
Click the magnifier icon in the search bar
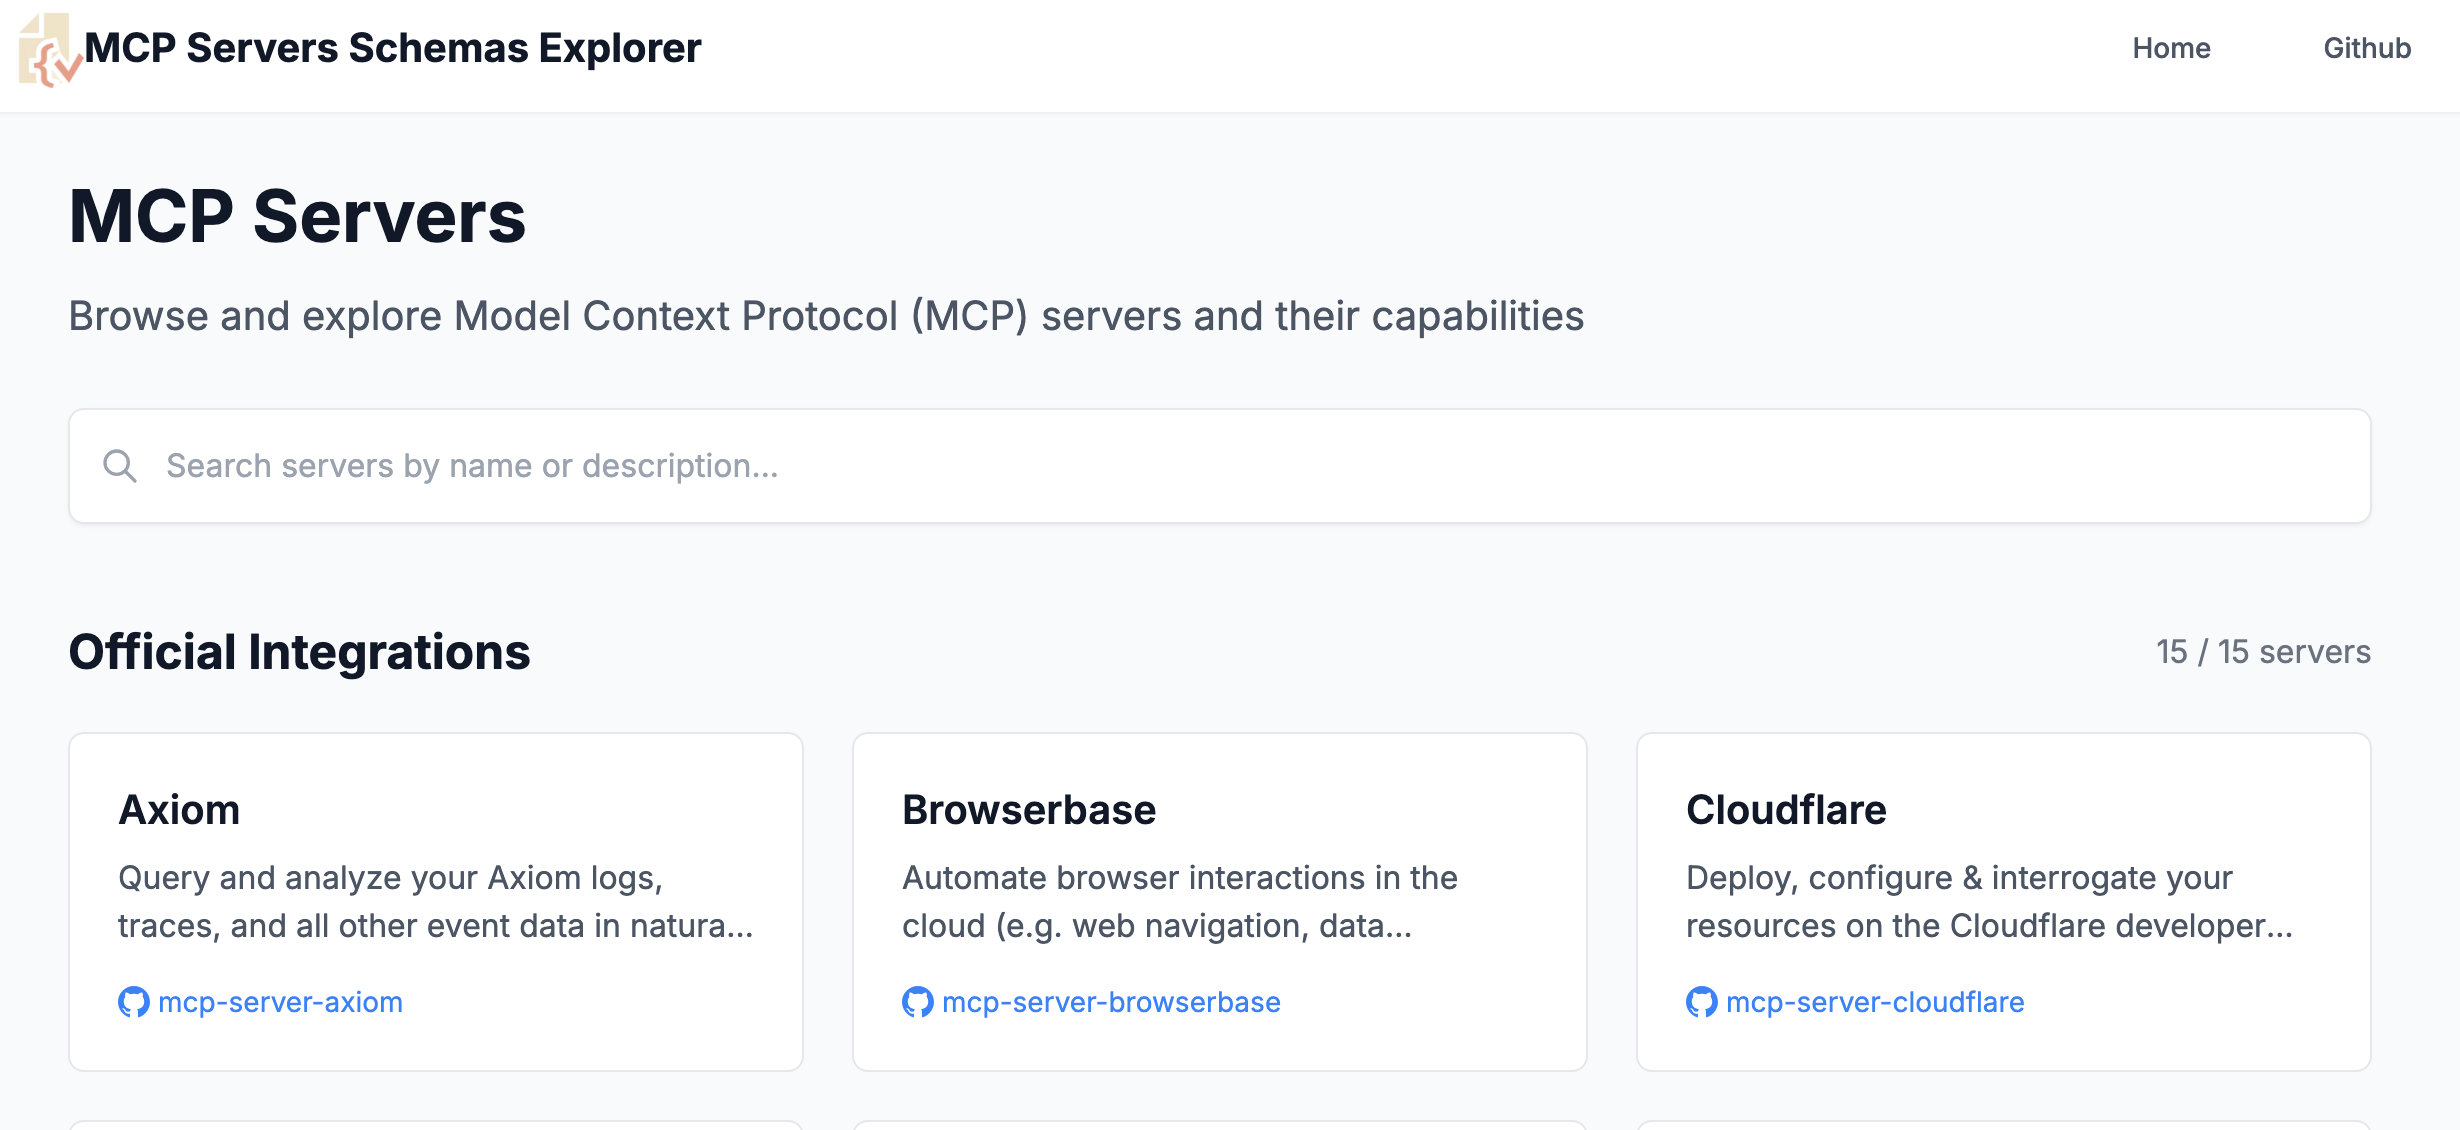(120, 466)
